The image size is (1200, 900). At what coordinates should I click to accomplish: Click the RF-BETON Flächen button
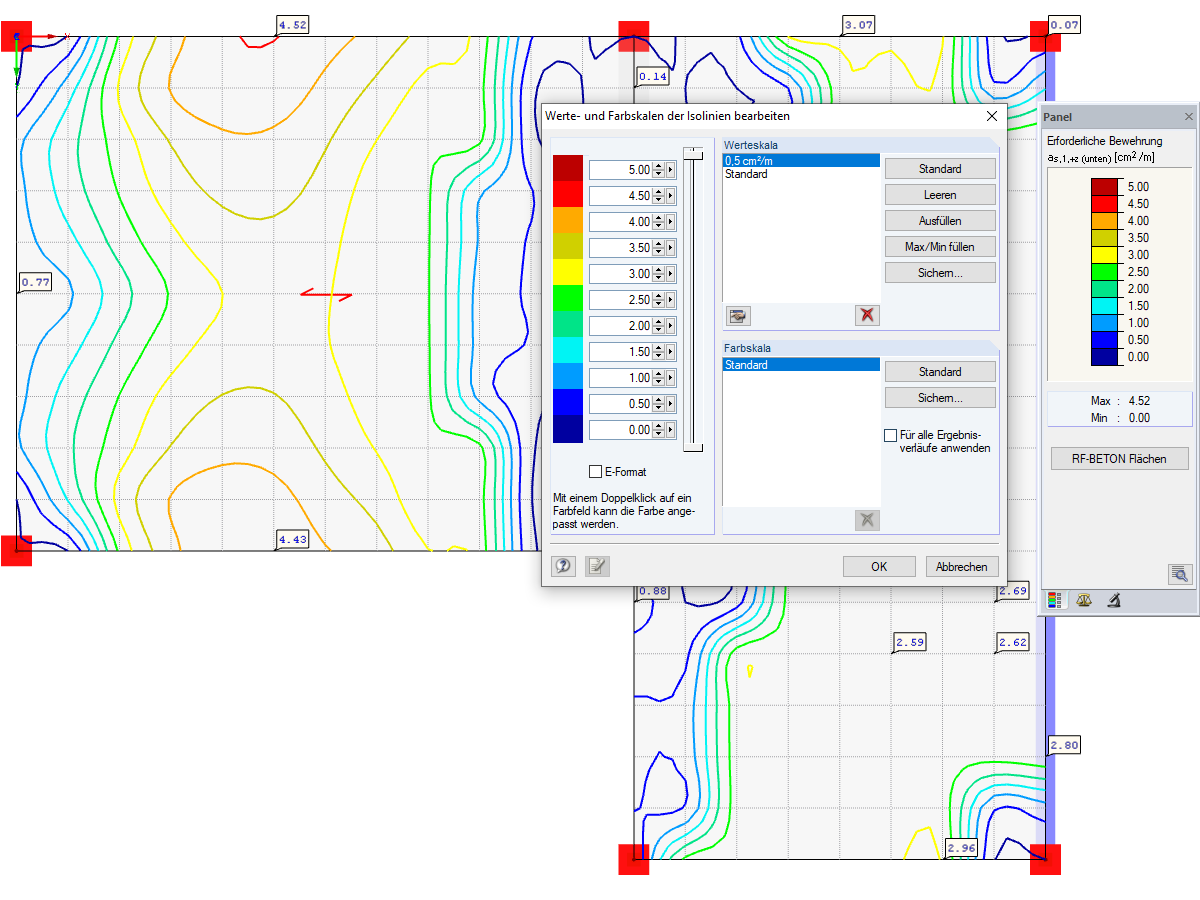[1120, 459]
